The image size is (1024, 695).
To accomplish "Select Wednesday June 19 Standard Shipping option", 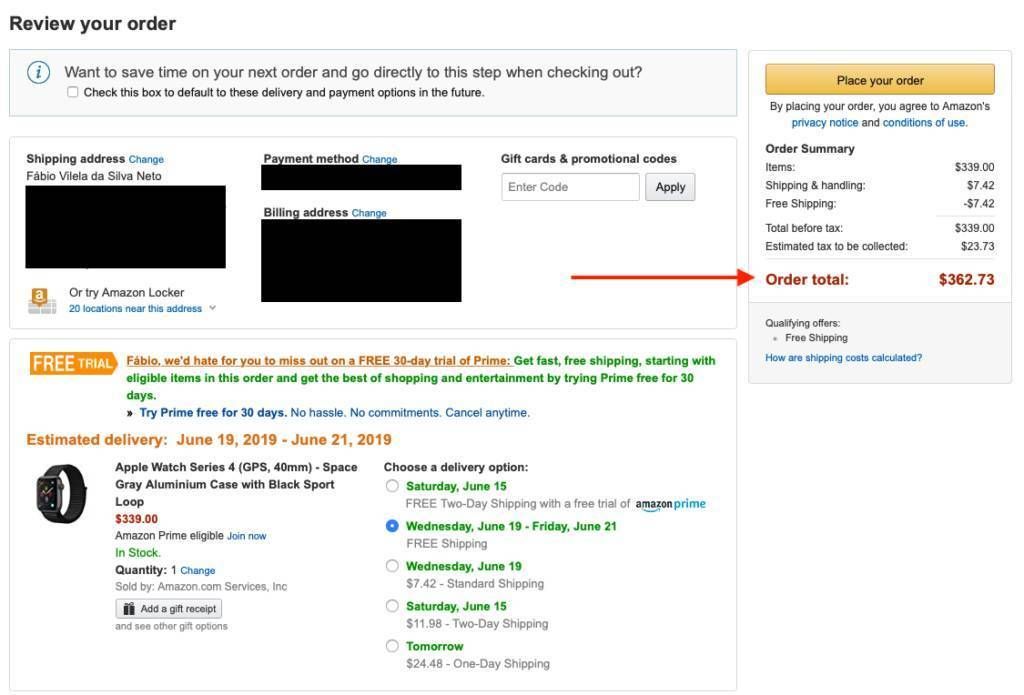I will point(392,566).
